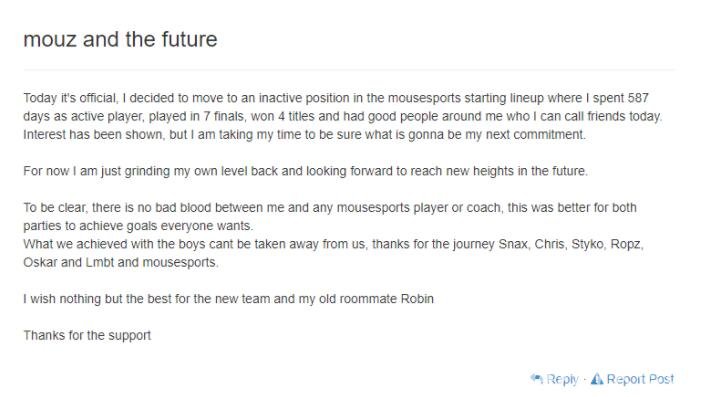Select the post title "mouz and the future"
The width and height of the screenshot is (721, 397).
point(120,39)
